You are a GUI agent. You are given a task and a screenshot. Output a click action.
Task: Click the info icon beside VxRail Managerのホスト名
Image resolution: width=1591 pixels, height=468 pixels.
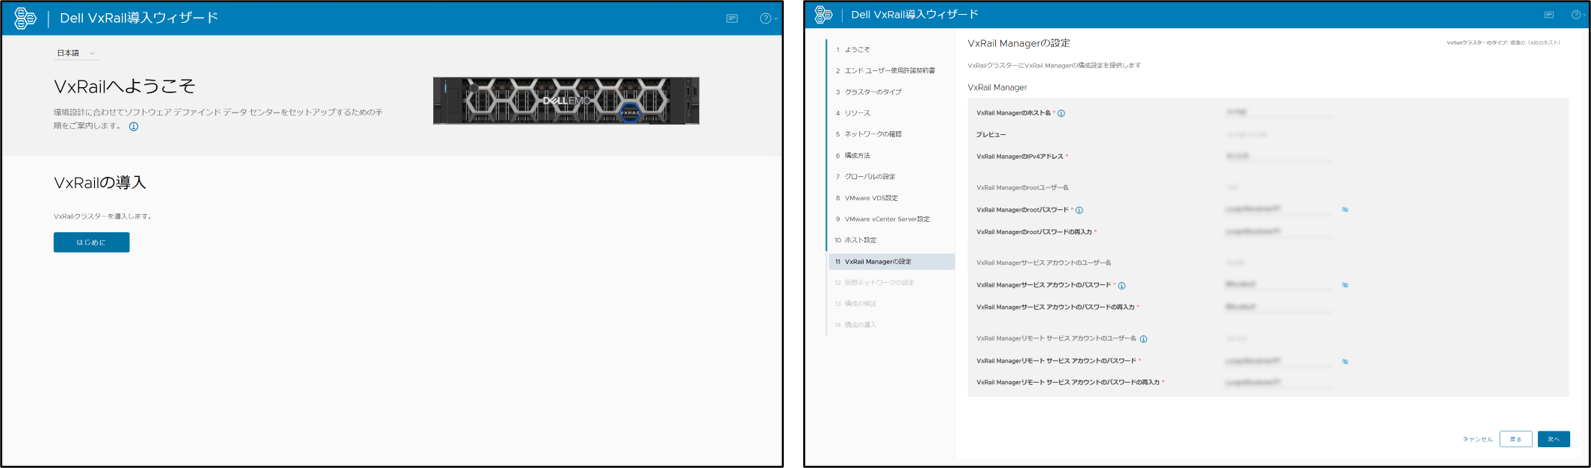click(1061, 113)
